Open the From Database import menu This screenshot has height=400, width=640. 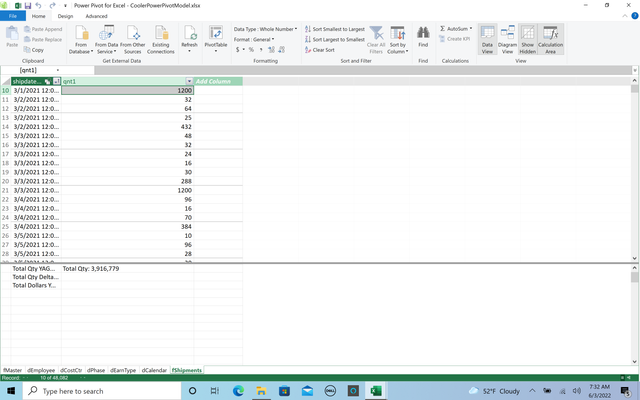81,40
